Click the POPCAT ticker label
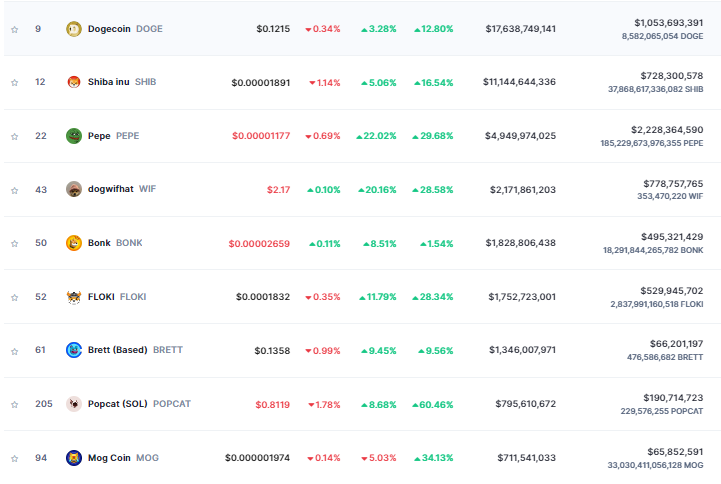 point(172,404)
